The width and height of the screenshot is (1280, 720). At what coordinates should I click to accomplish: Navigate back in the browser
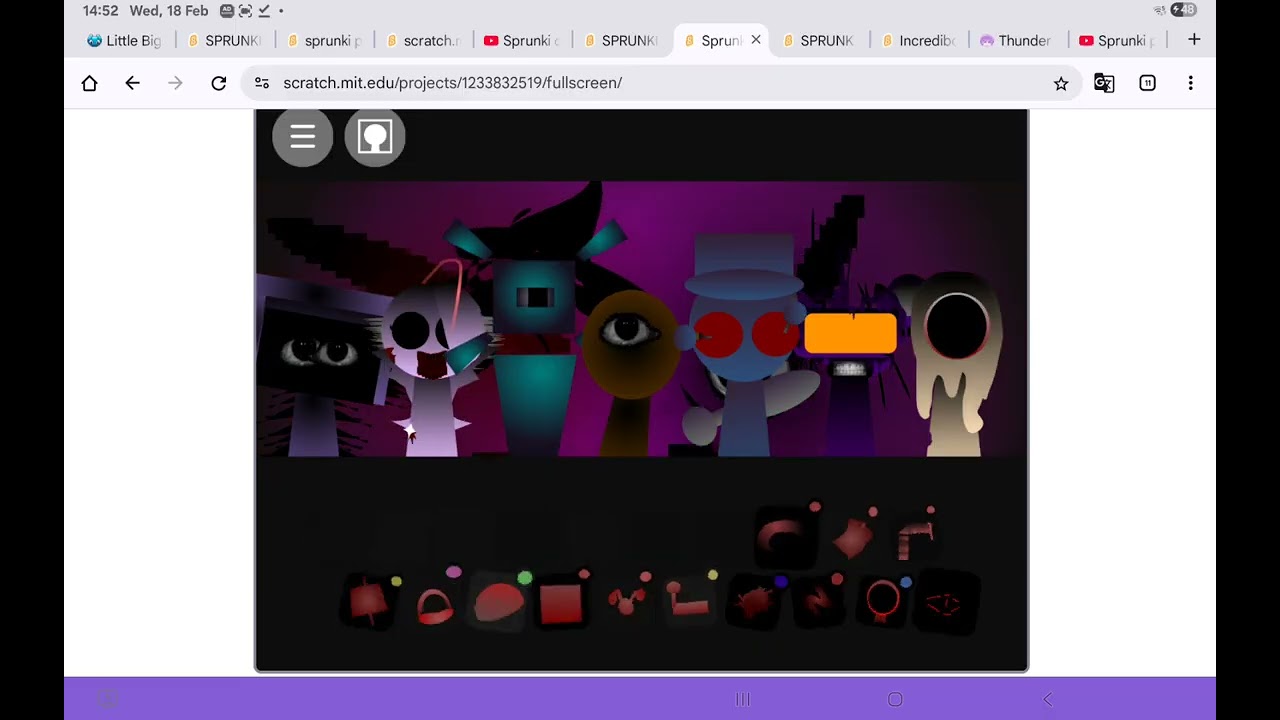tap(132, 83)
